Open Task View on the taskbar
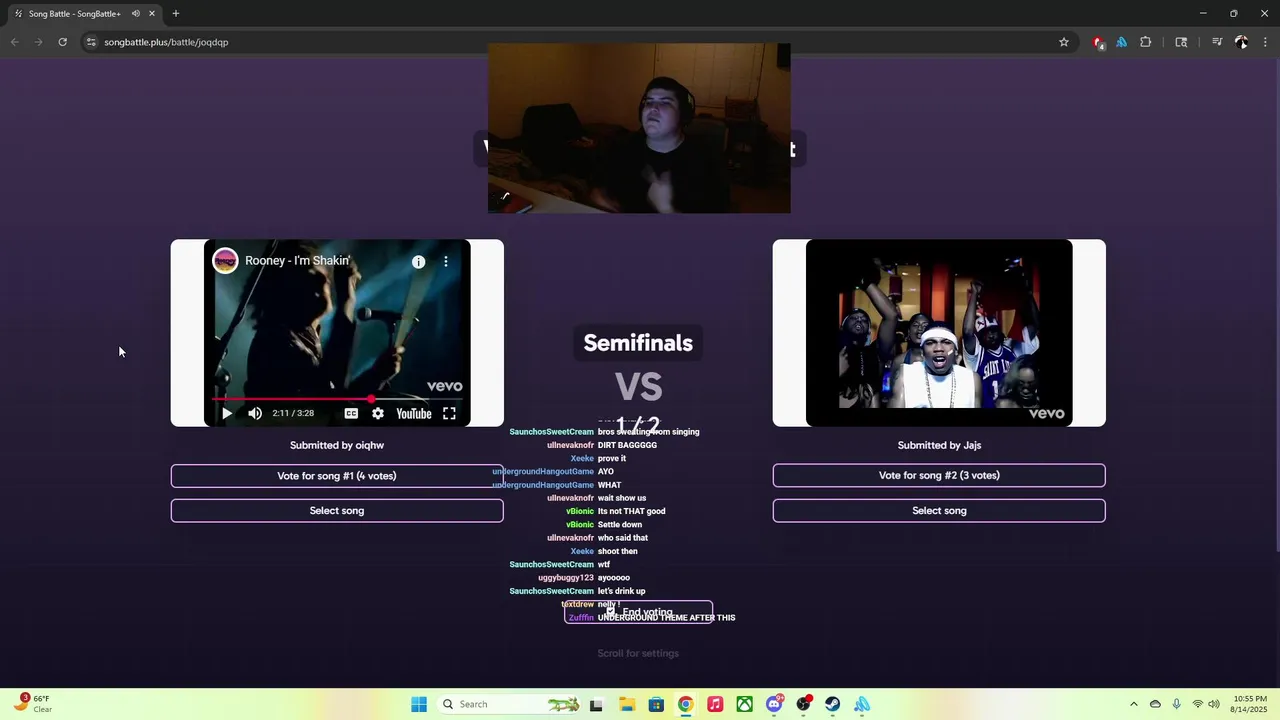Image resolution: width=1280 pixels, height=720 pixels. click(x=596, y=704)
